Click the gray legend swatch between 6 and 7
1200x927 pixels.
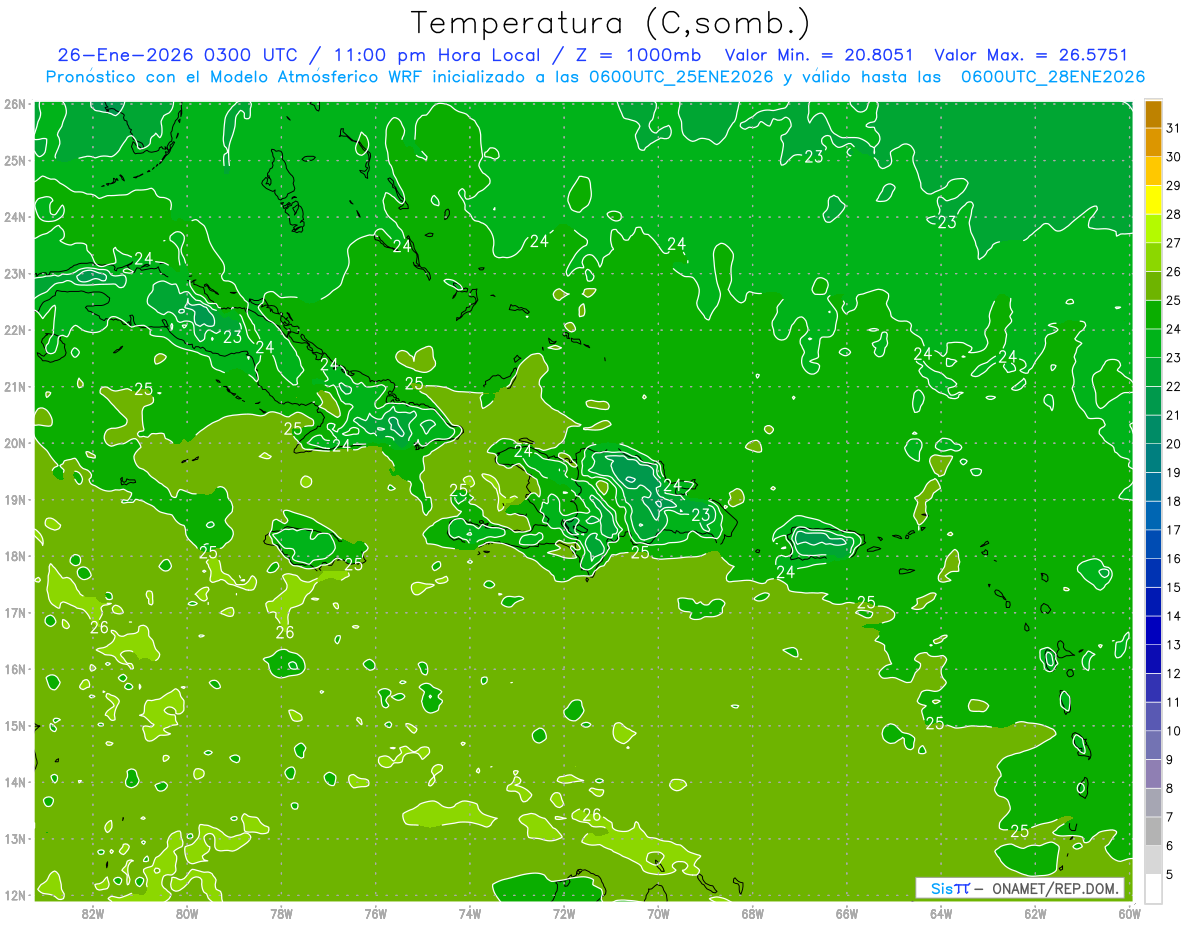pos(1153,831)
